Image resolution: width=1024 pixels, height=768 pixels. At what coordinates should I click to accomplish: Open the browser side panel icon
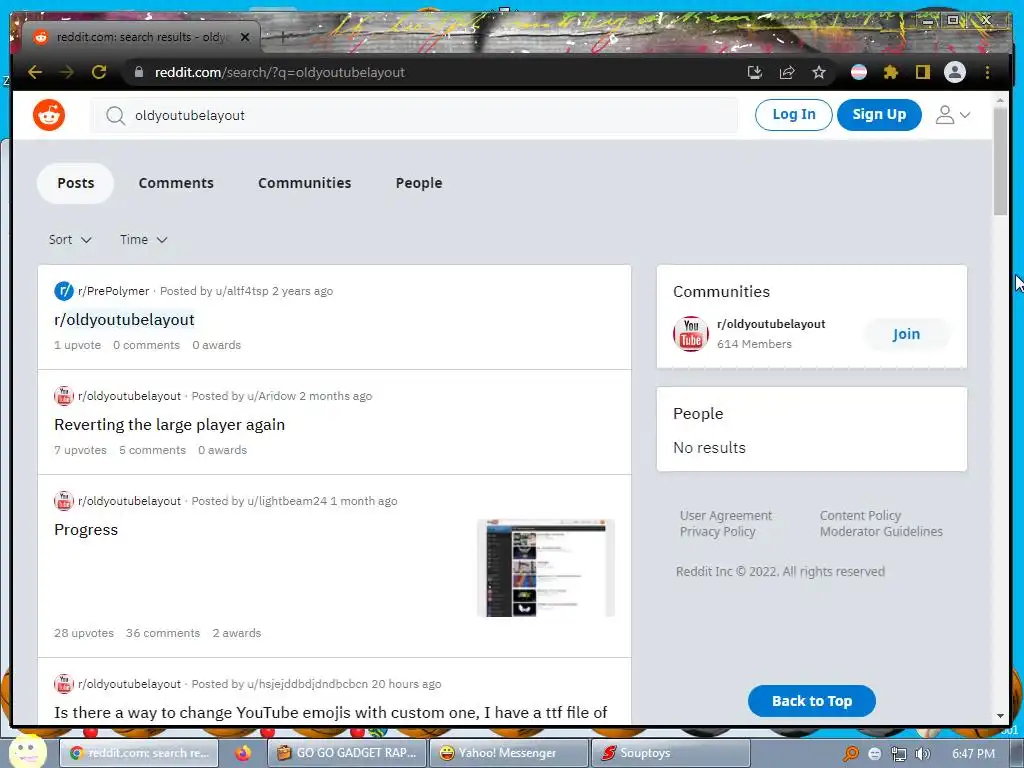point(922,72)
